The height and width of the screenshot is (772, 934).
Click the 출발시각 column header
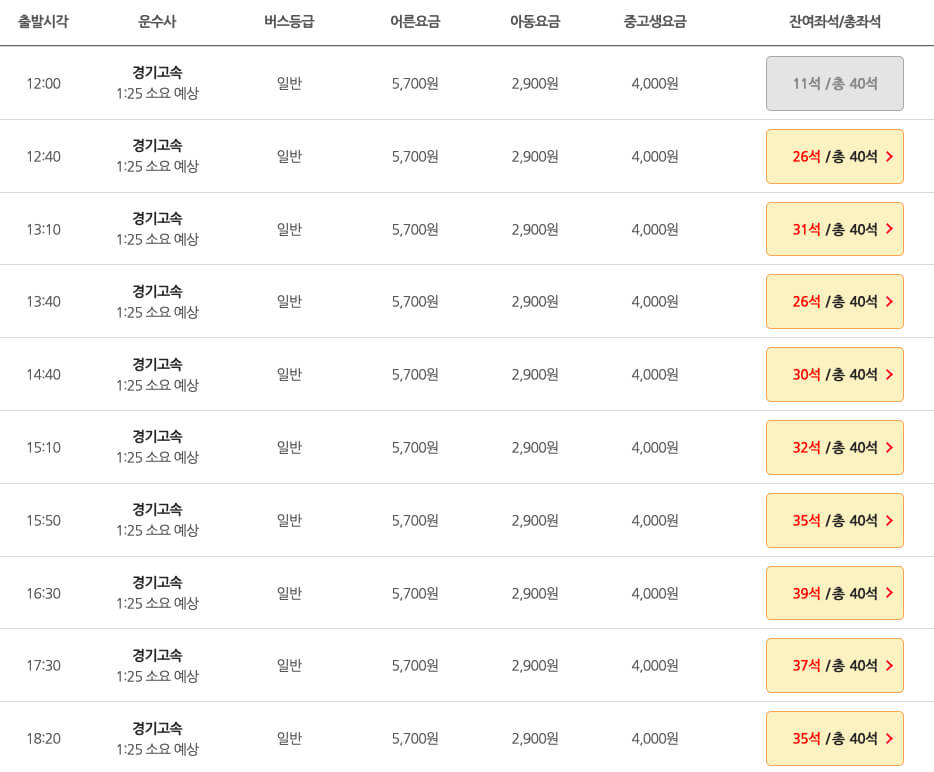pos(40,21)
